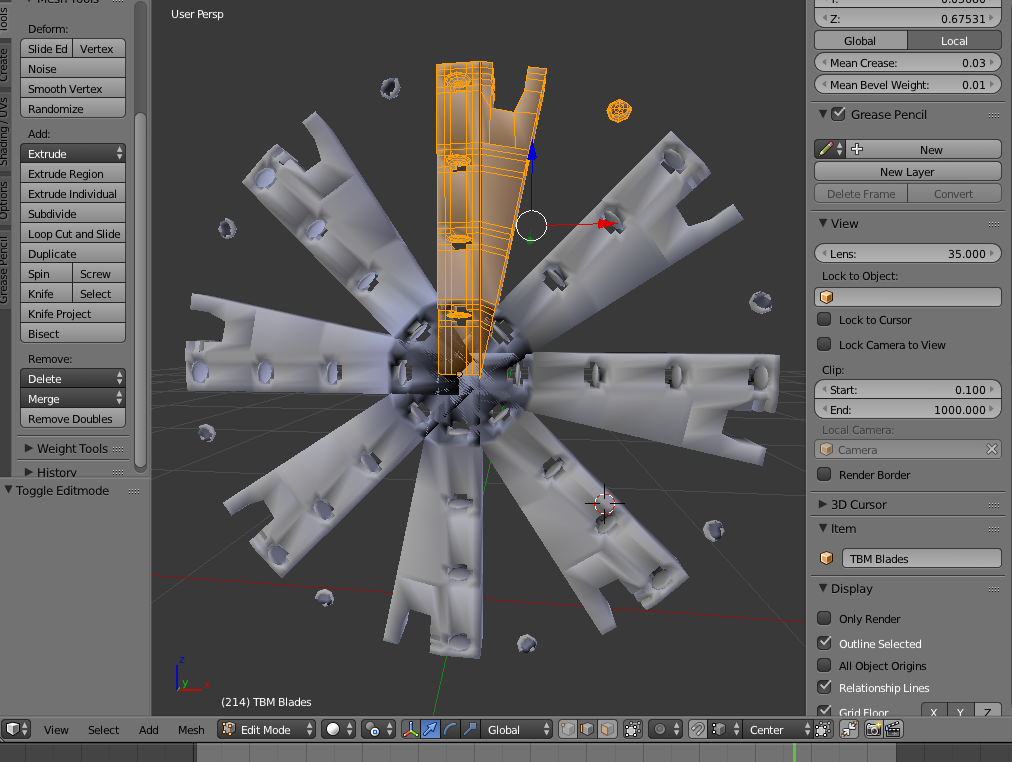This screenshot has width=1012, height=762.
Task: Open the Select menu in the 3D header
Action: point(103,730)
